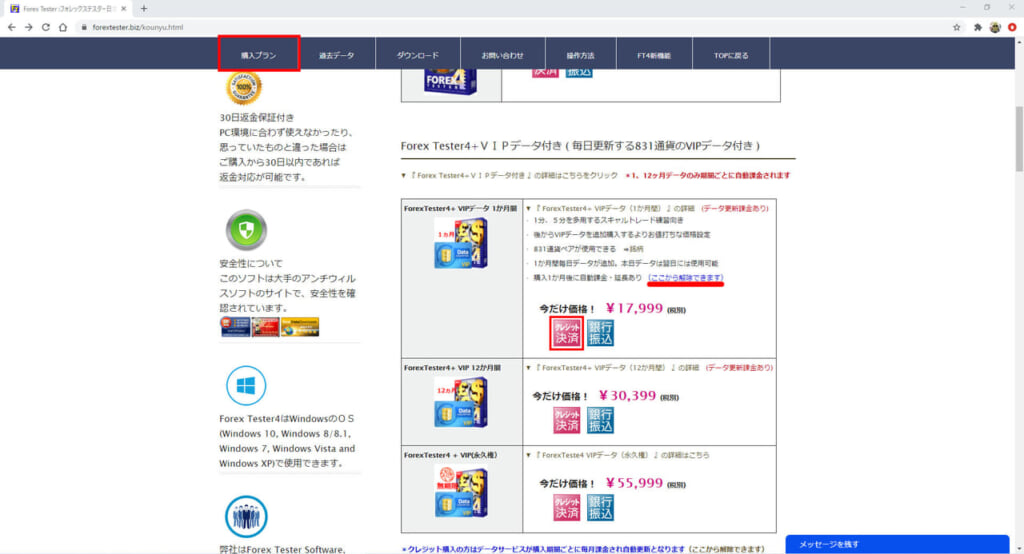Viewport: 1024px width, 554px height.
Task: Click クレジット決済 for ¥55,999 plan
Action: tap(566, 507)
